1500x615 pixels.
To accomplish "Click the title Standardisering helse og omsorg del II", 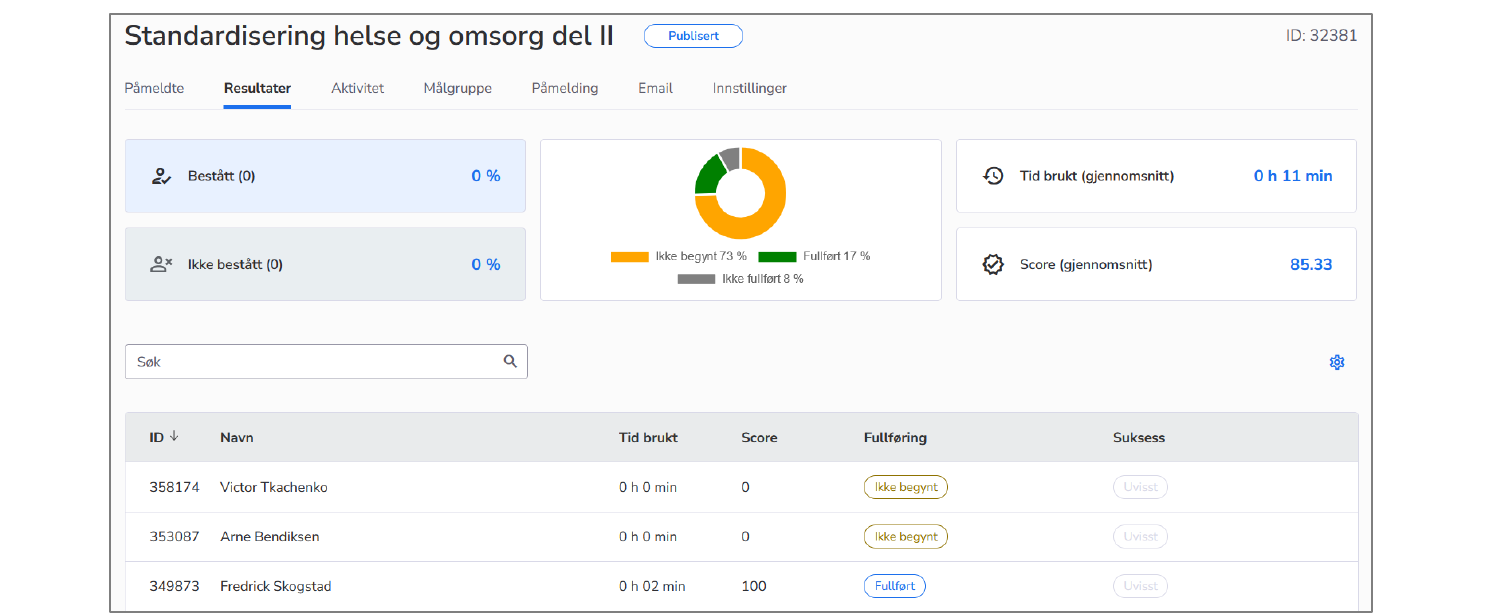I will pos(369,36).
